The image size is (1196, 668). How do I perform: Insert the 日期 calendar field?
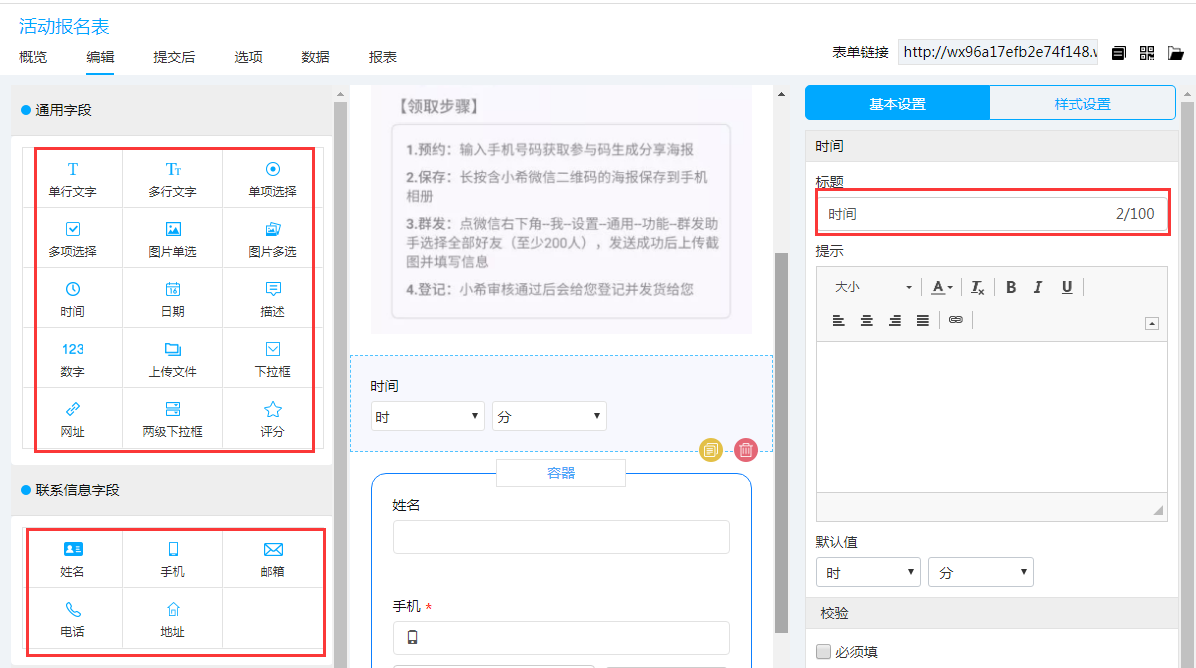(x=172, y=299)
